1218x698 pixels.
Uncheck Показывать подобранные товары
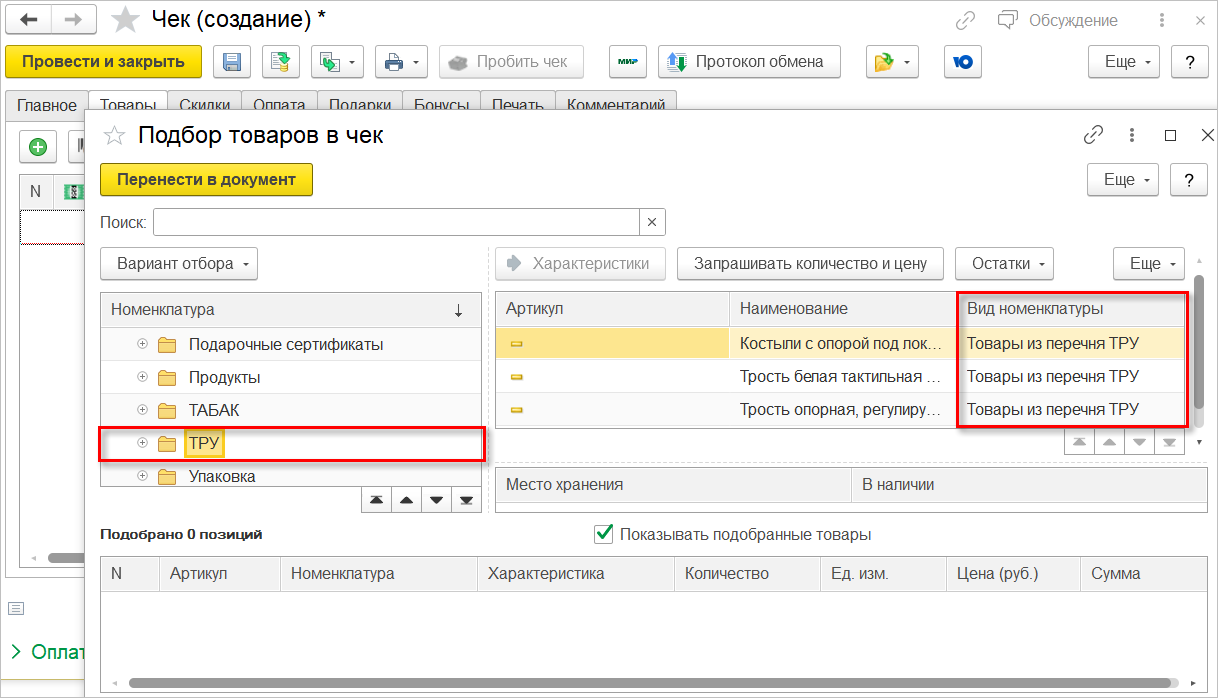click(603, 534)
